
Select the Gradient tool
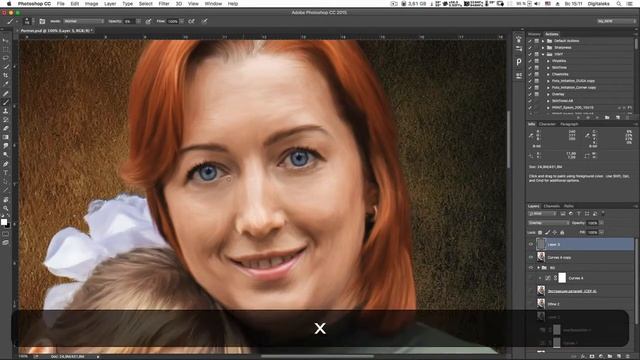tap(5, 137)
